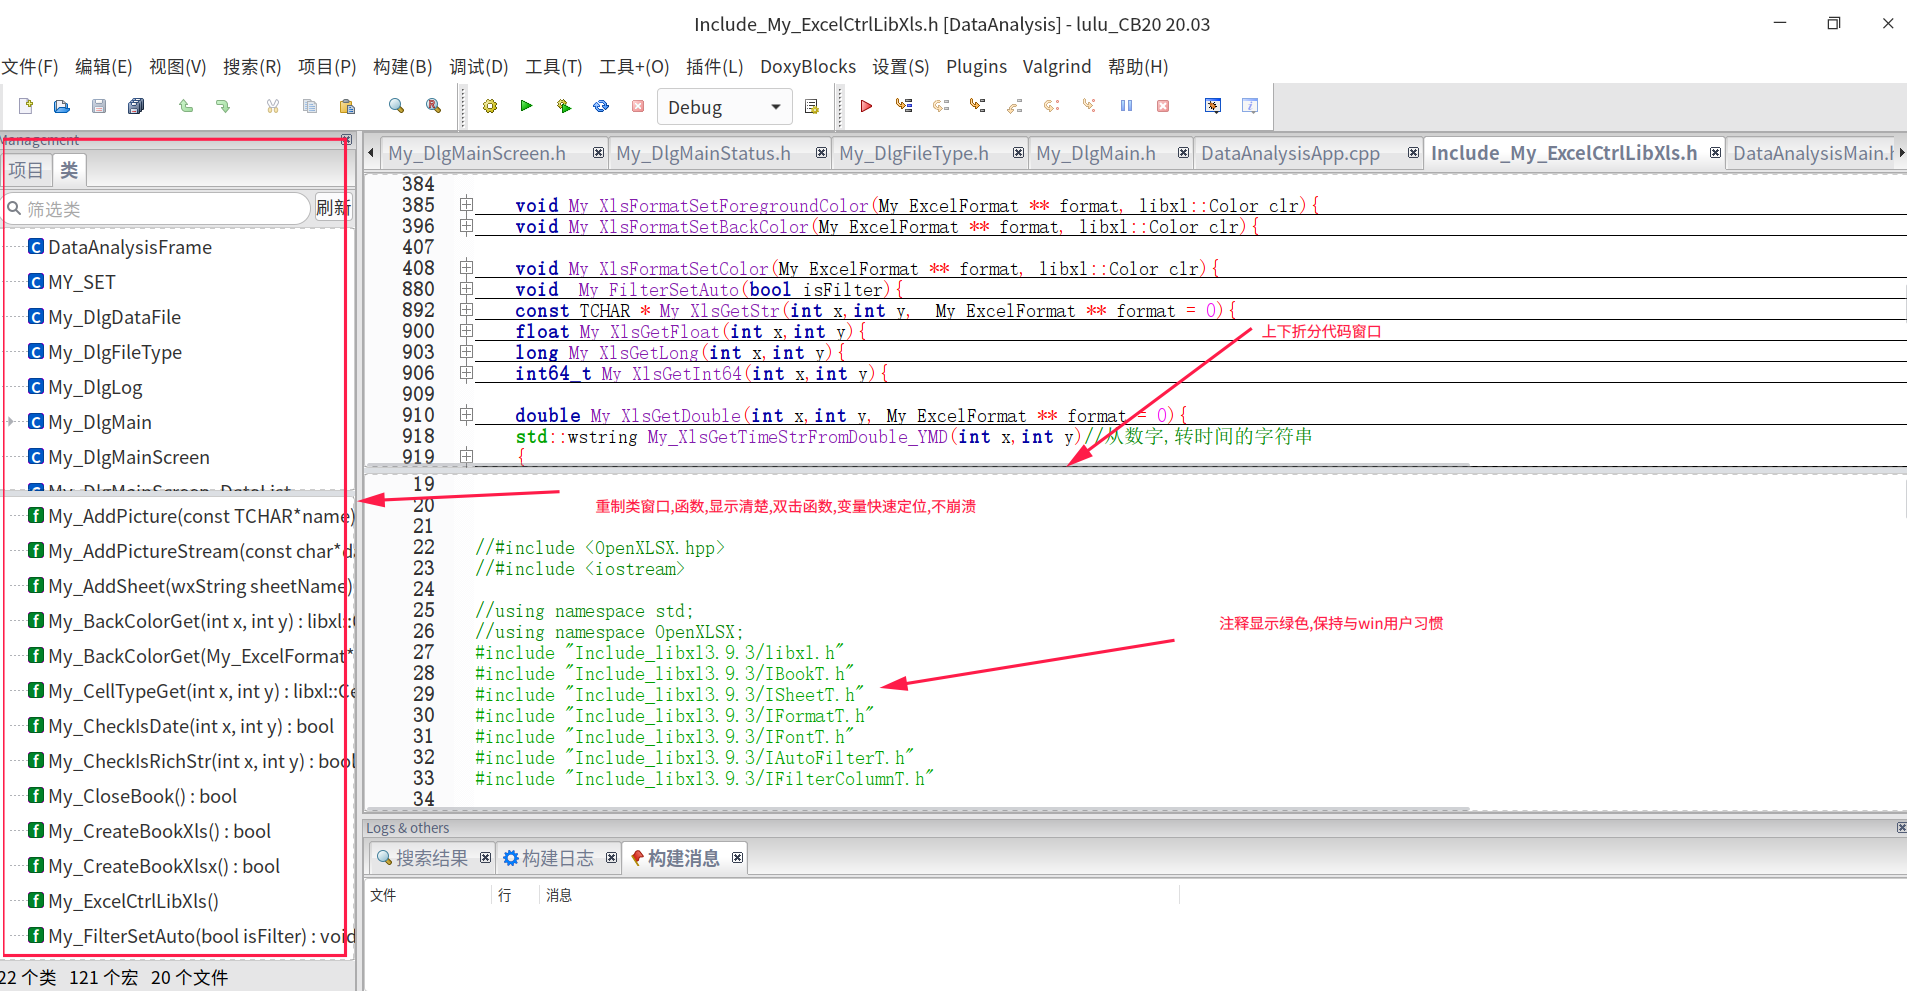The width and height of the screenshot is (1907, 991).
Task: Open the Replace tool icon
Action: (x=434, y=106)
